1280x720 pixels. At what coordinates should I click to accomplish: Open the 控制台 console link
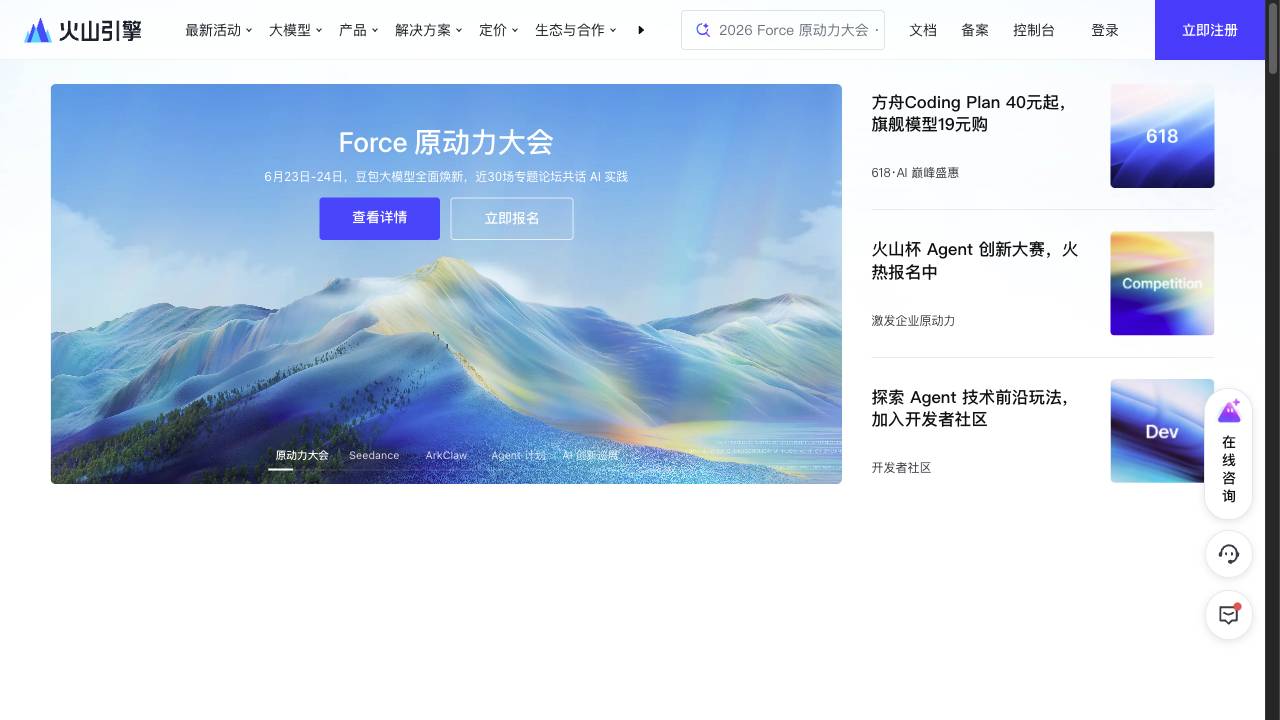point(1034,30)
